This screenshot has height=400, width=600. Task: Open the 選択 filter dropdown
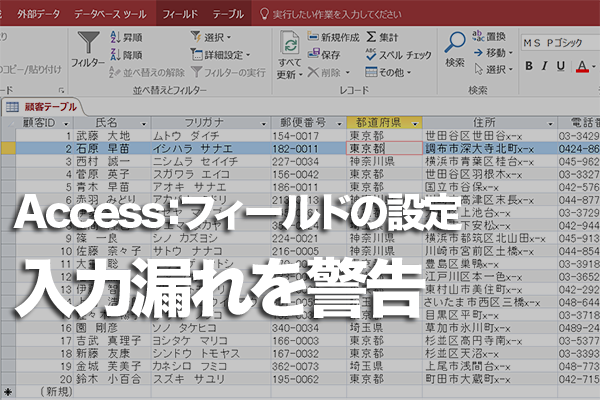click(x=211, y=37)
